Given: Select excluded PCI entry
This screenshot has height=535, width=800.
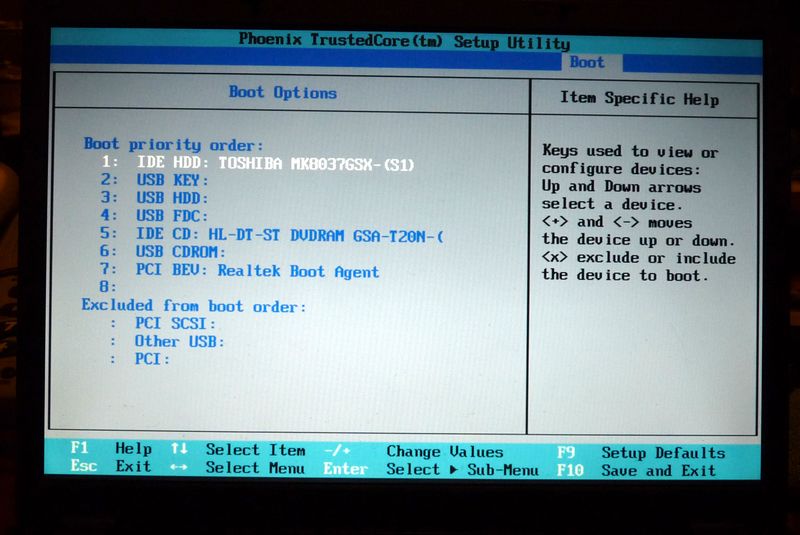Looking at the screenshot, I should [140, 359].
